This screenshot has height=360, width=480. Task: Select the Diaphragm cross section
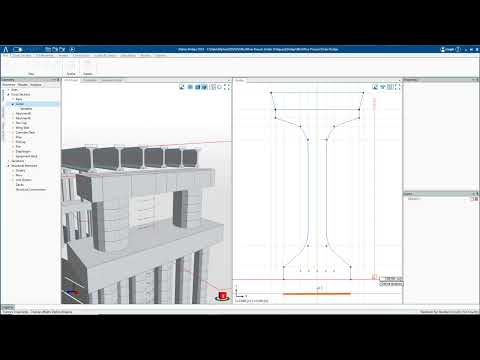[x=23, y=151]
